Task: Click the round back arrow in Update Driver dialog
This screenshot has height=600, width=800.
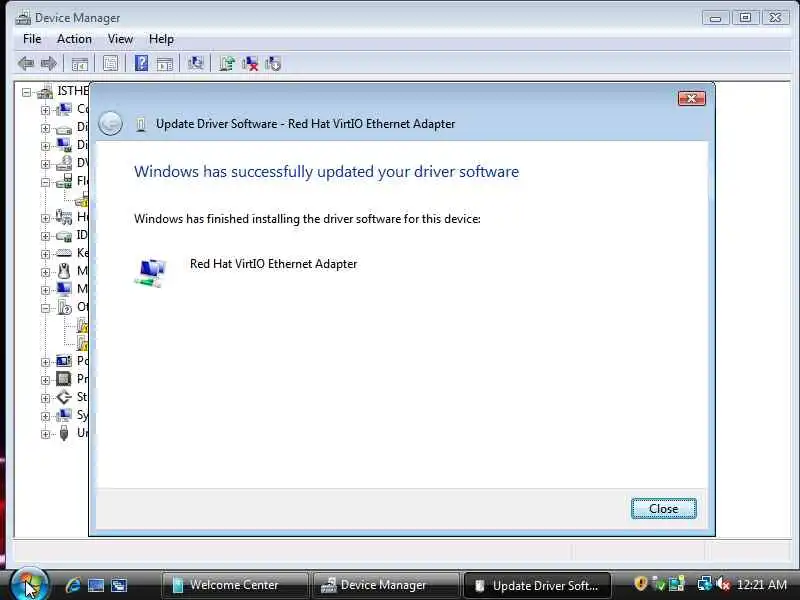Action: pyautogui.click(x=110, y=123)
